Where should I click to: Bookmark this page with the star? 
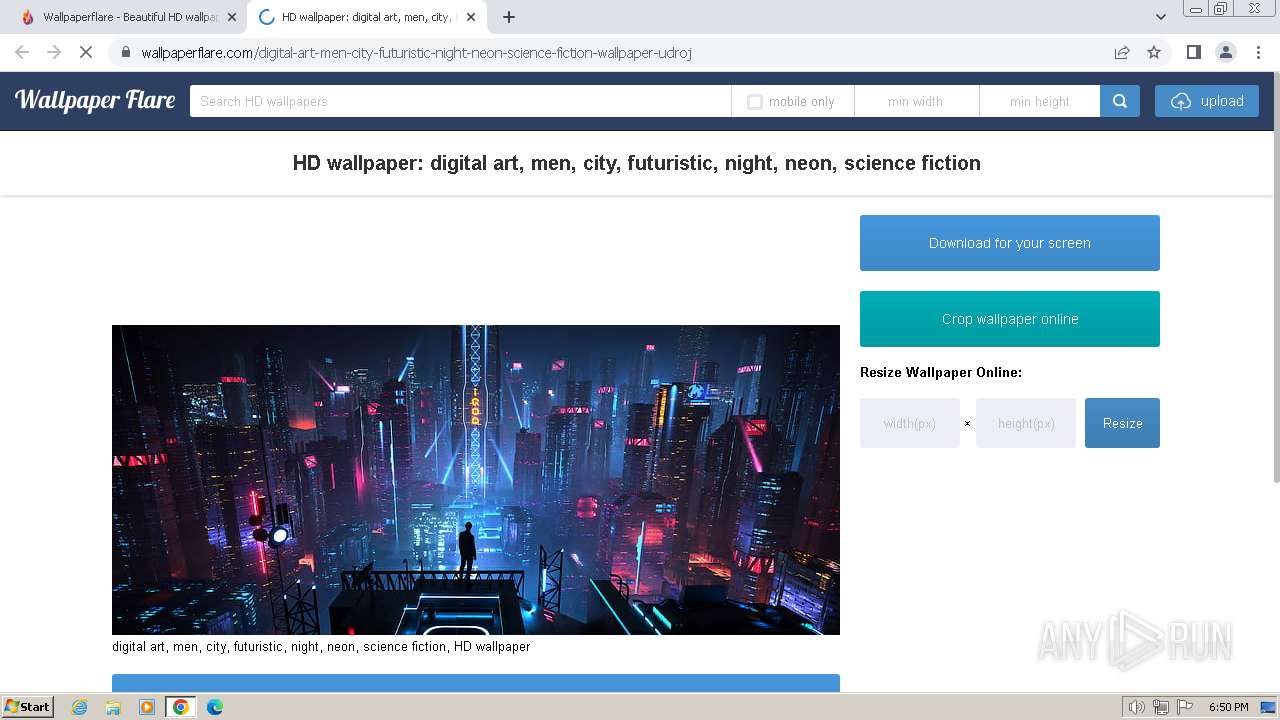point(1154,52)
